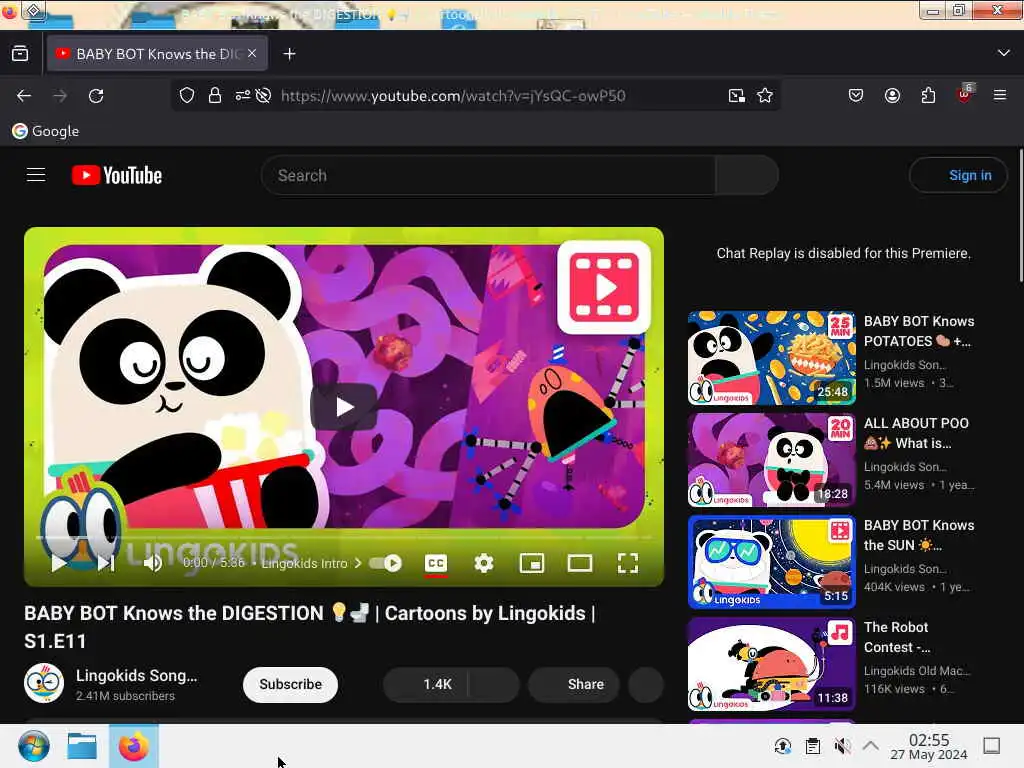Image resolution: width=1024 pixels, height=768 pixels.
Task: Open the Windows Start menu
Action: tap(33, 746)
